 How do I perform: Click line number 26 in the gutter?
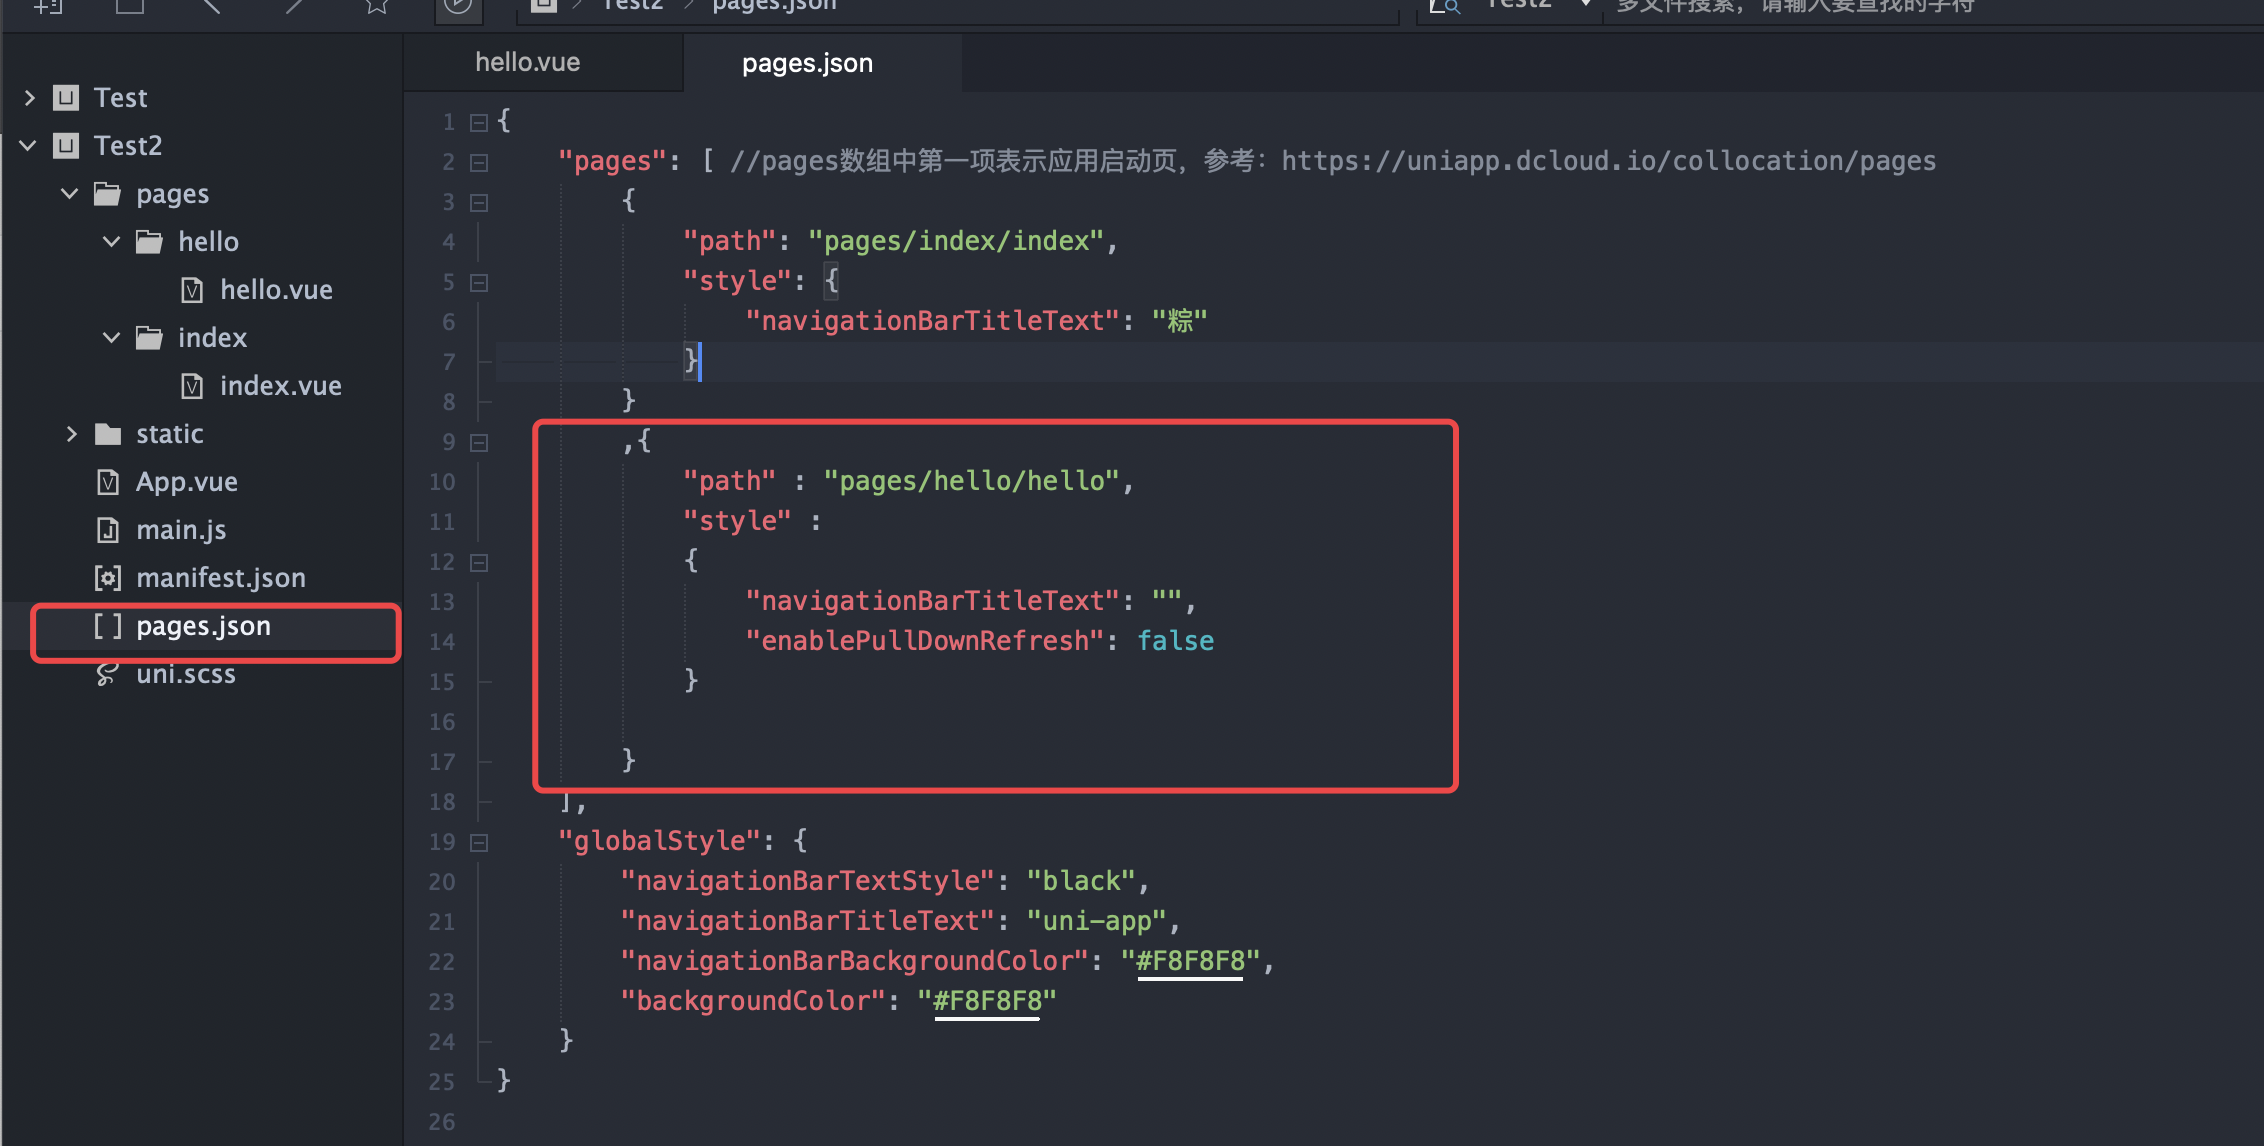click(441, 1122)
